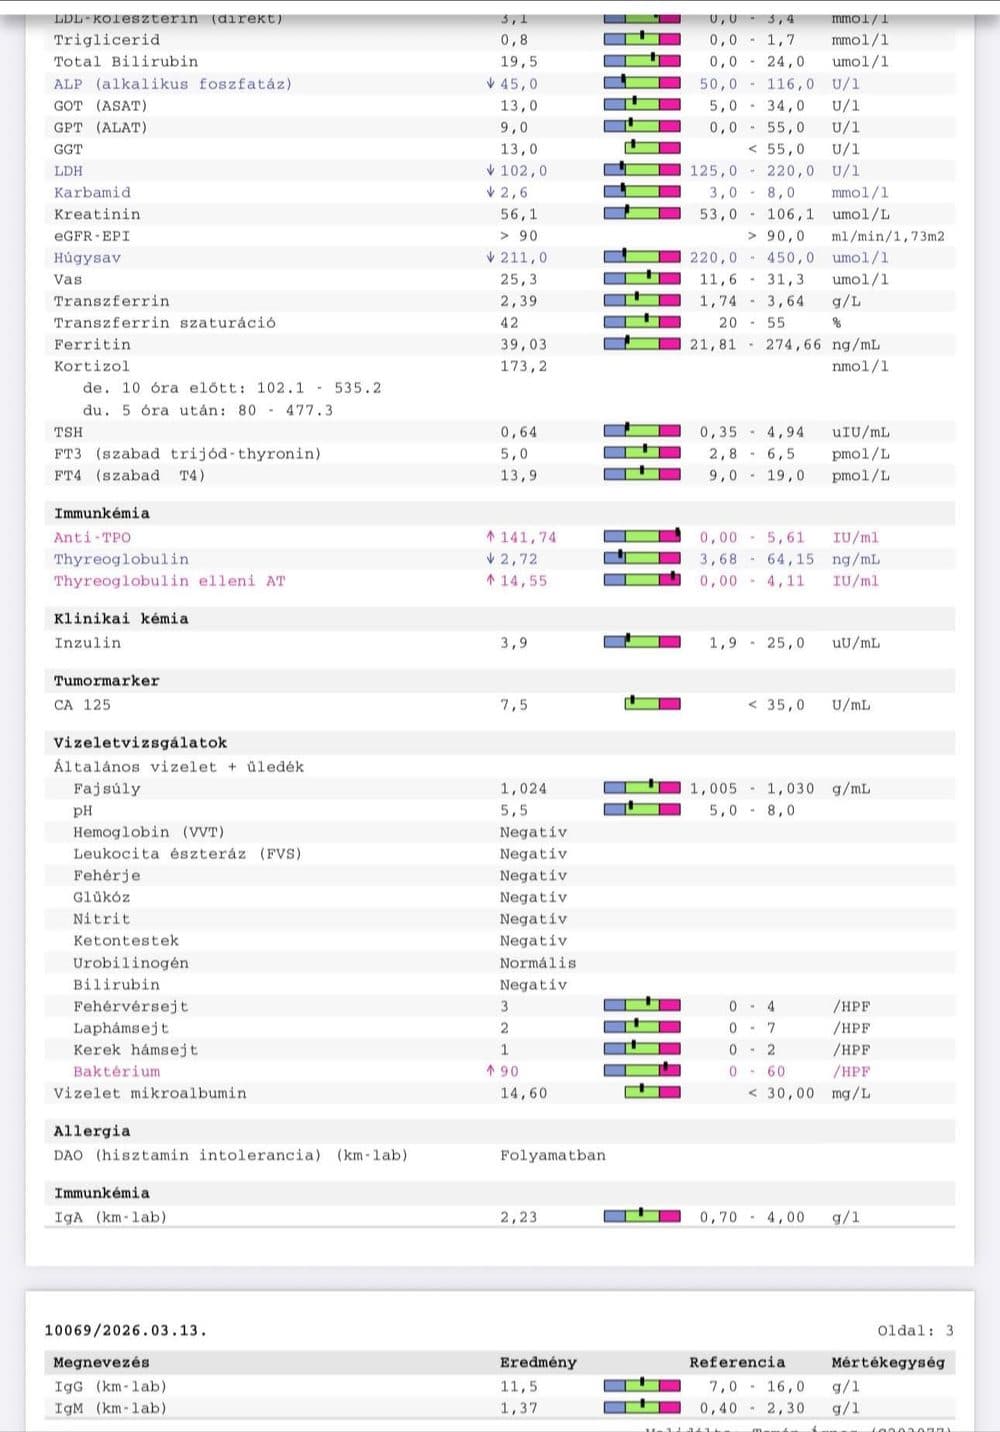Click the Ferritin value 39,03

524,344
